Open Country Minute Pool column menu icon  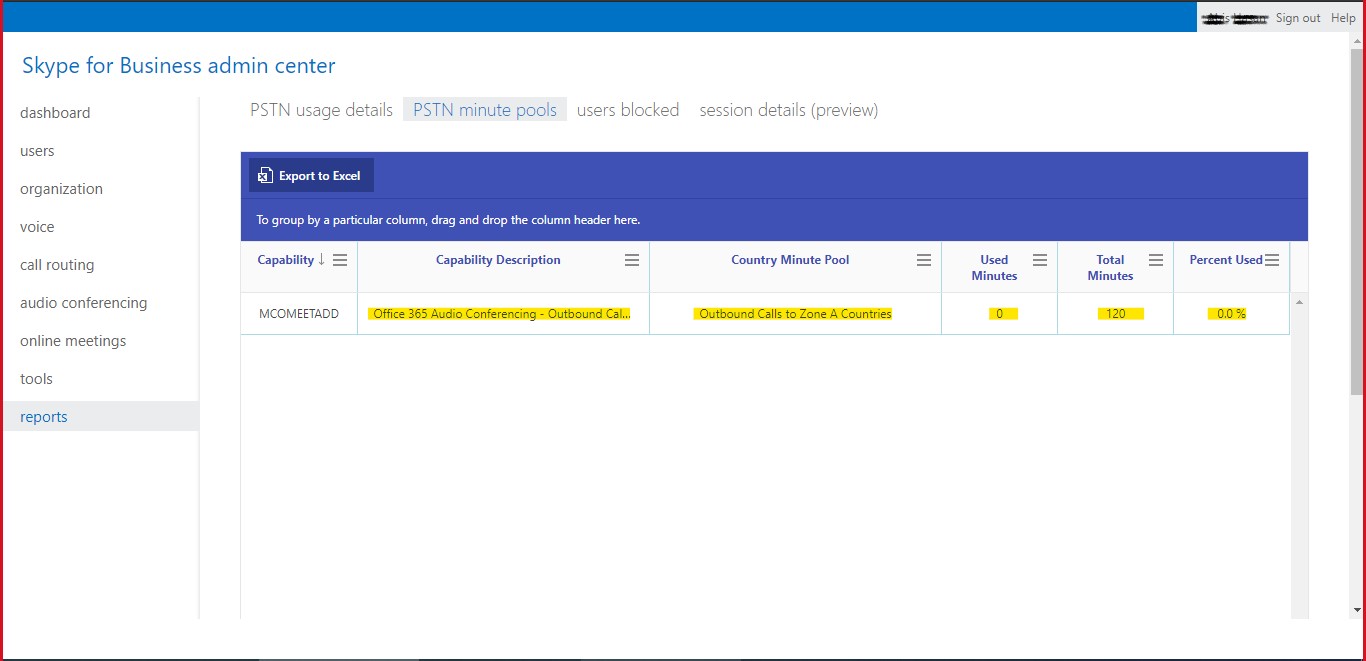click(924, 260)
